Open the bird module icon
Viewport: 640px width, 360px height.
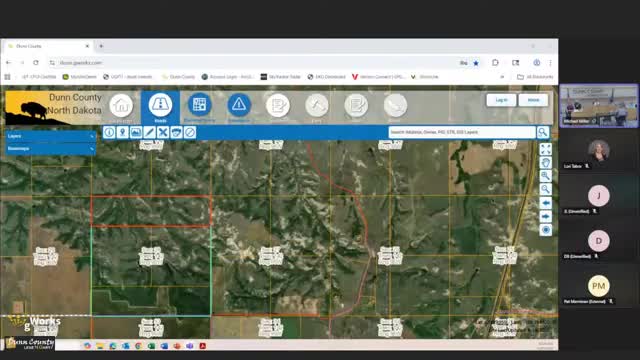pos(395,105)
